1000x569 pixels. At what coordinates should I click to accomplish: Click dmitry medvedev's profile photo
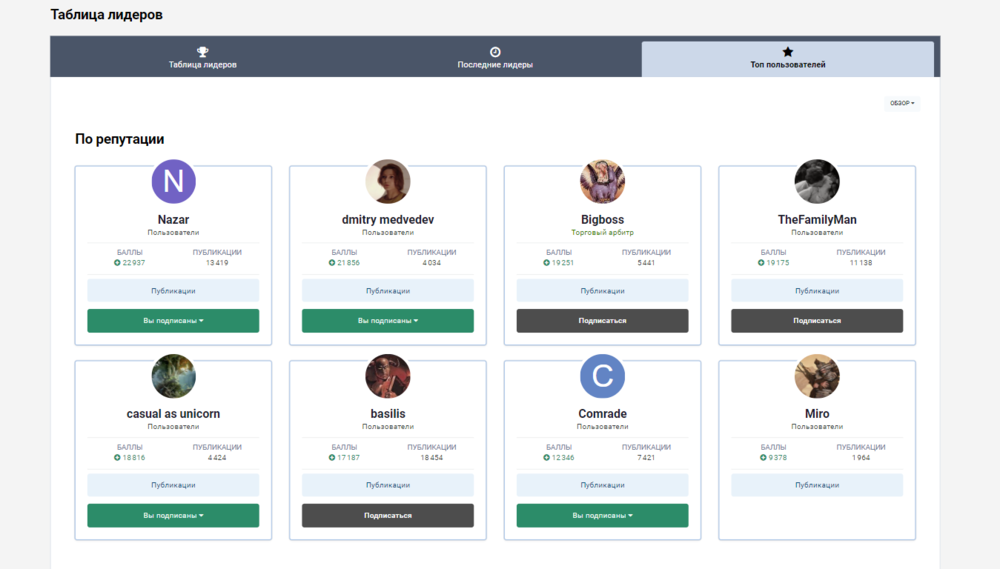pyautogui.click(x=387, y=182)
